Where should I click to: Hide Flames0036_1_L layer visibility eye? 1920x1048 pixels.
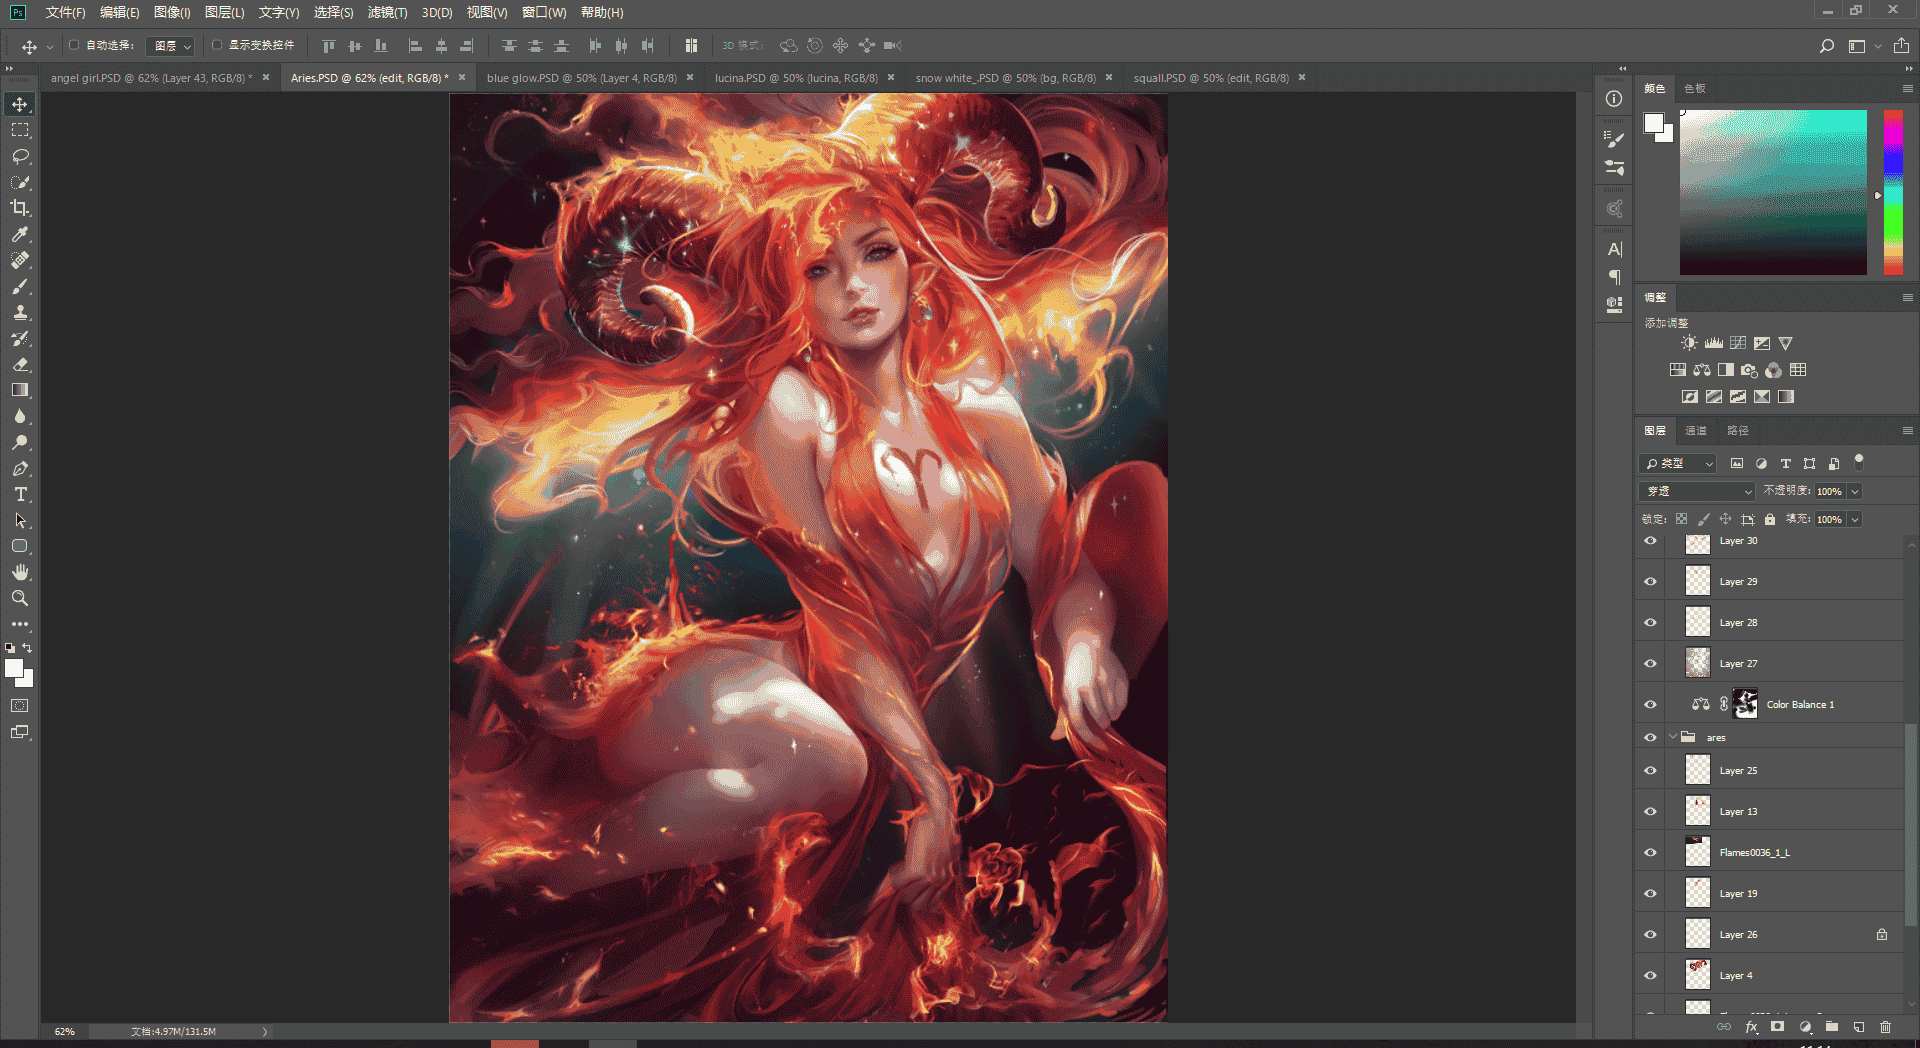coord(1650,852)
